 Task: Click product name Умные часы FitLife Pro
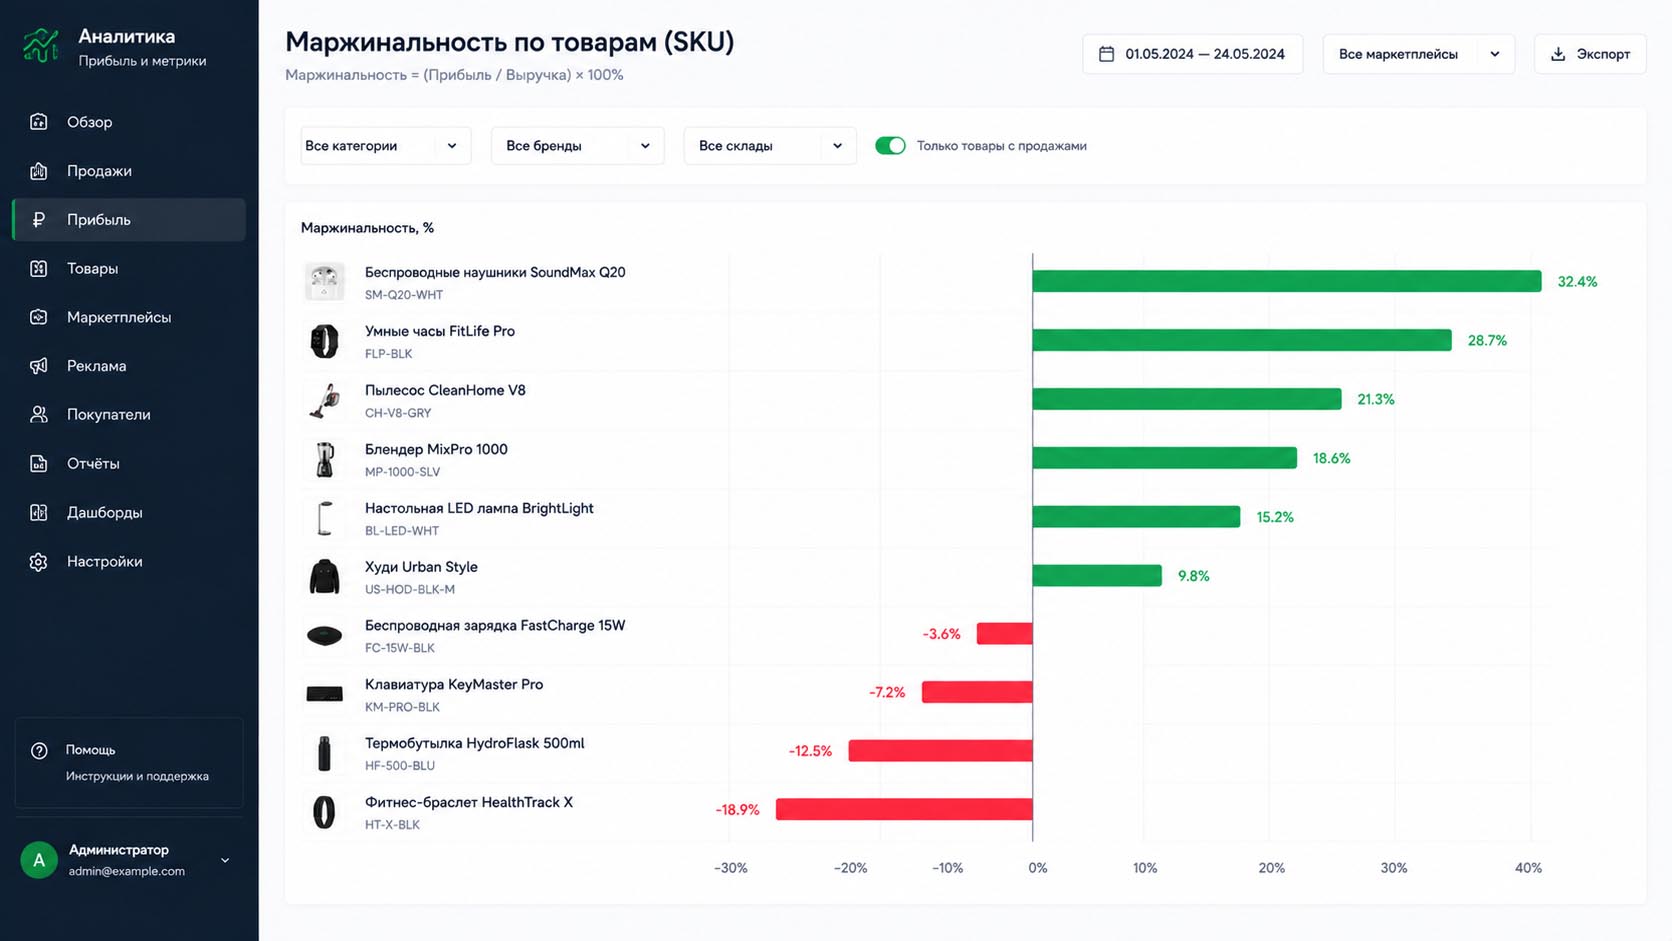(440, 331)
